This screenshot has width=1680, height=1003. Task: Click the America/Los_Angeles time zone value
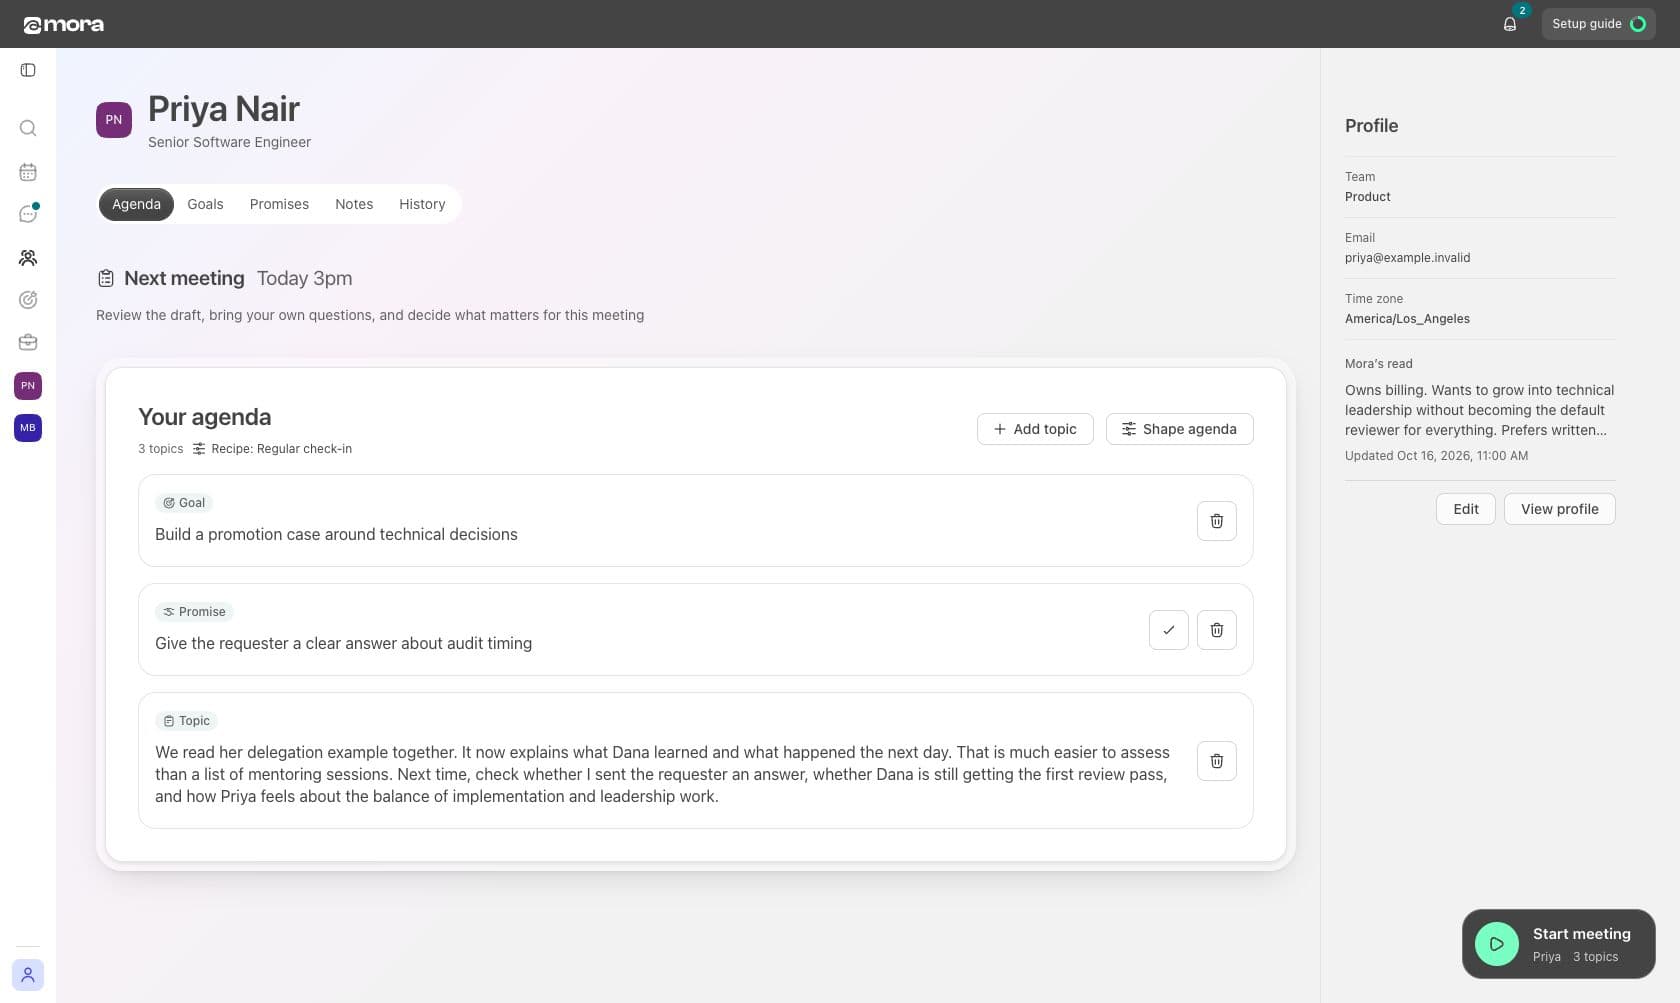[x=1407, y=319]
